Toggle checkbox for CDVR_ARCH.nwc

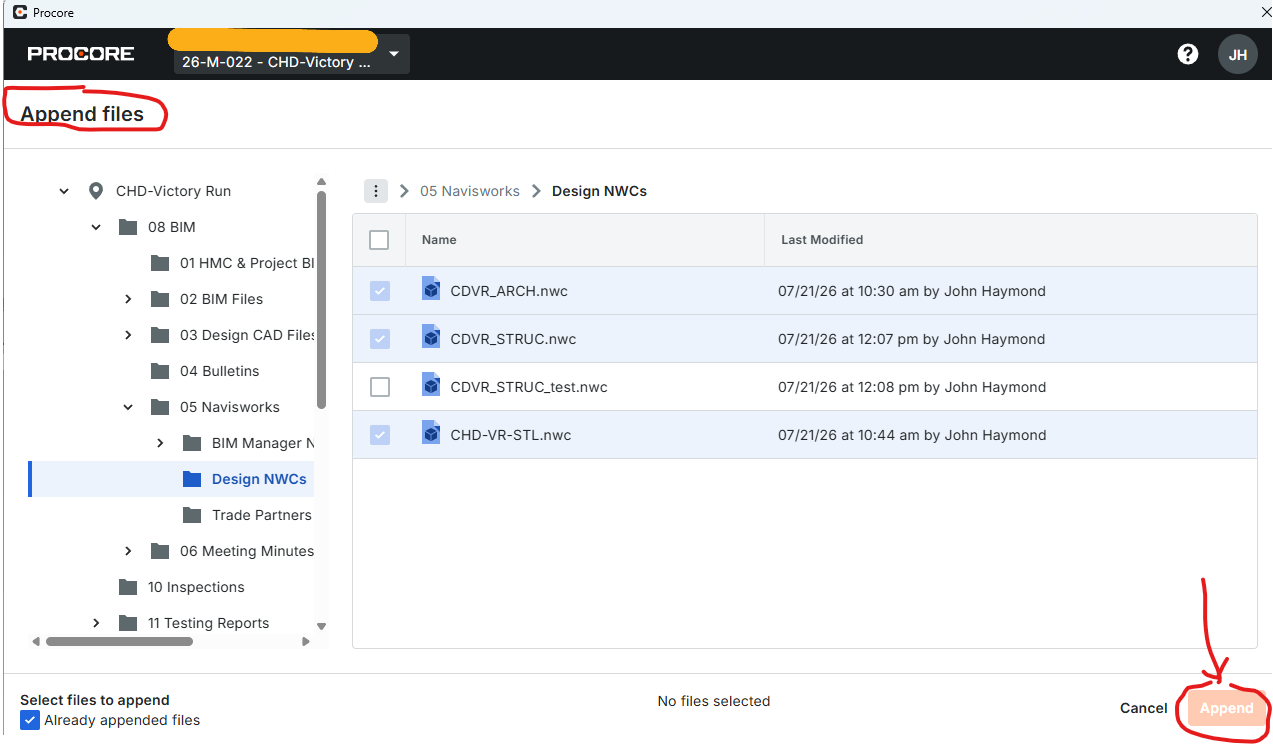(380, 291)
